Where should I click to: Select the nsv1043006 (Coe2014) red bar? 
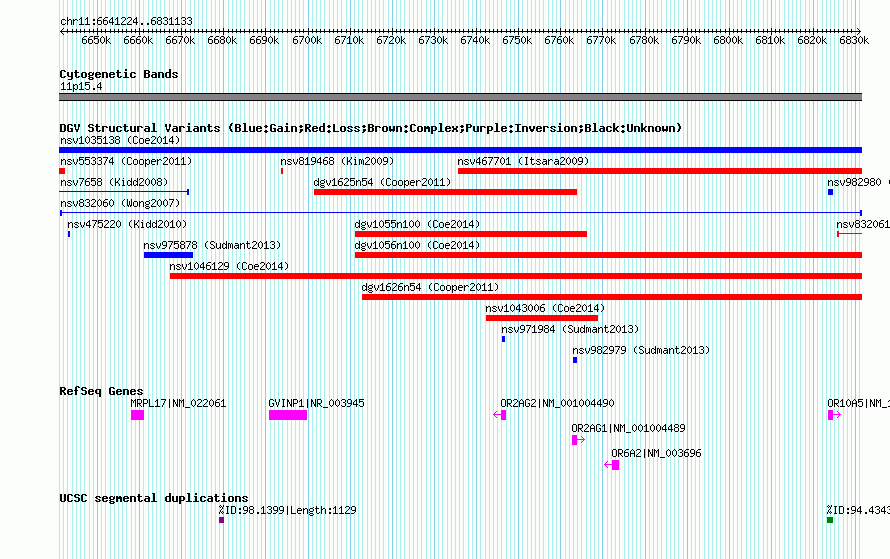(x=541, y=318)
